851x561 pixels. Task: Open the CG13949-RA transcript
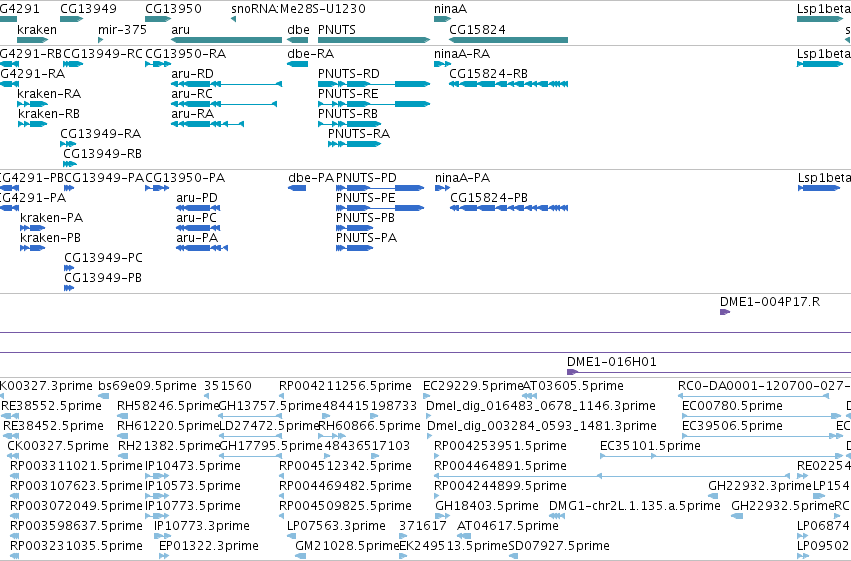(68, 144)
